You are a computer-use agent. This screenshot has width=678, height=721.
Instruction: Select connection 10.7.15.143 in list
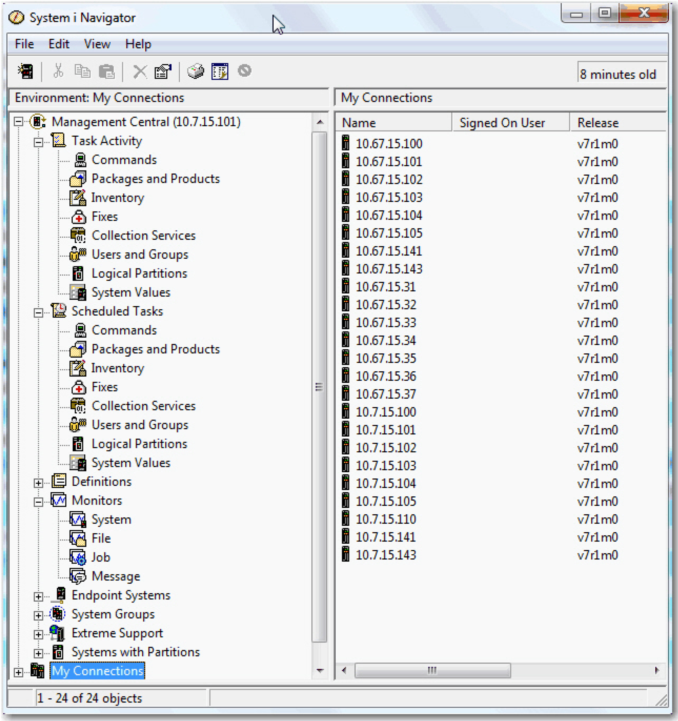[386, 555]
